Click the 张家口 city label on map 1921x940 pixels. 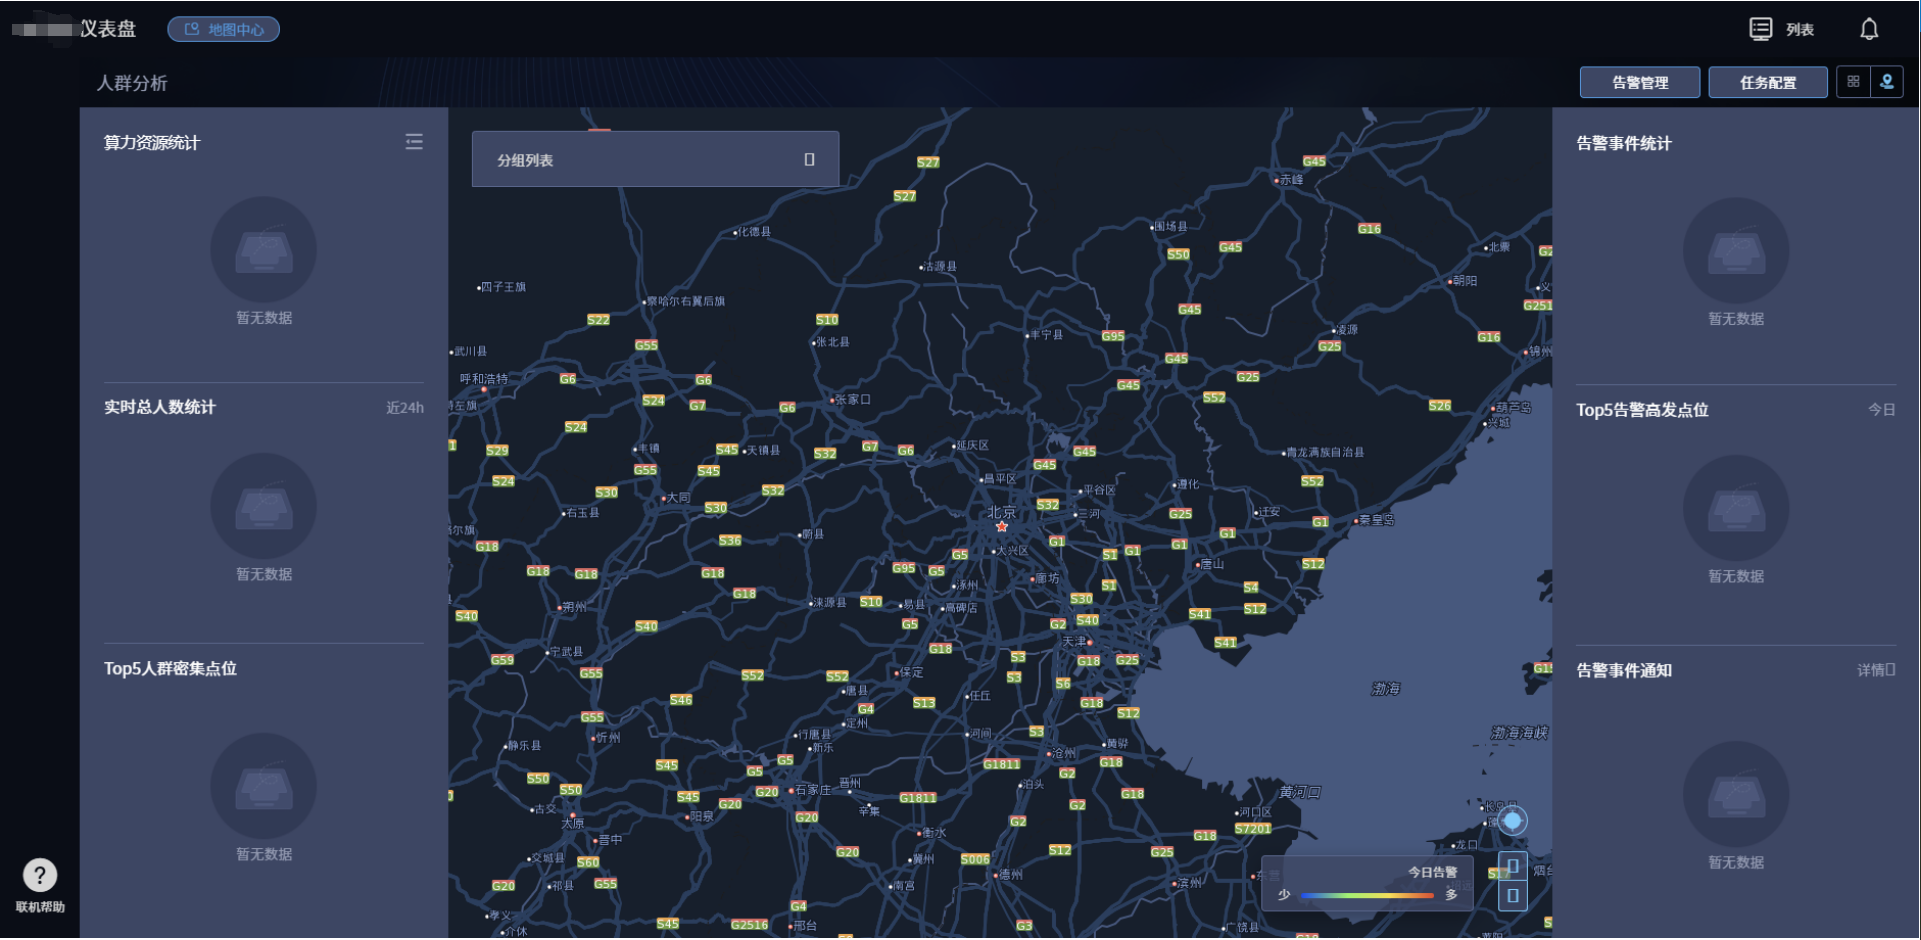point(852,399)
